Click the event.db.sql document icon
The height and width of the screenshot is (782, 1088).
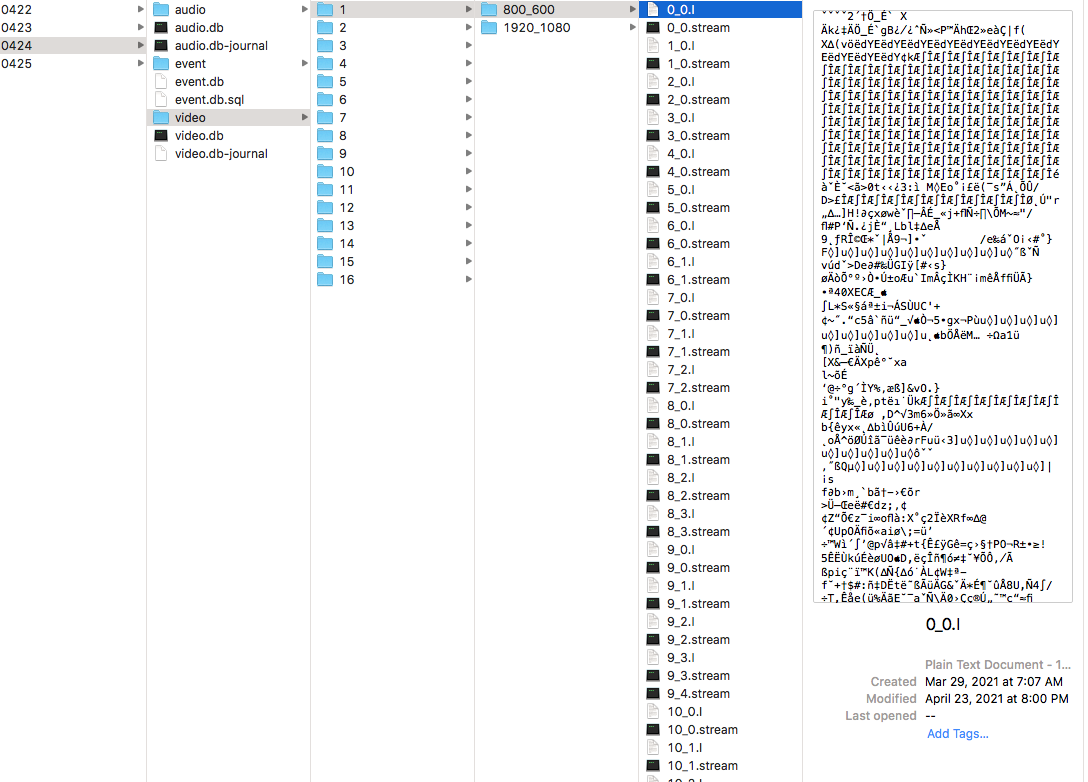(161, 100)
